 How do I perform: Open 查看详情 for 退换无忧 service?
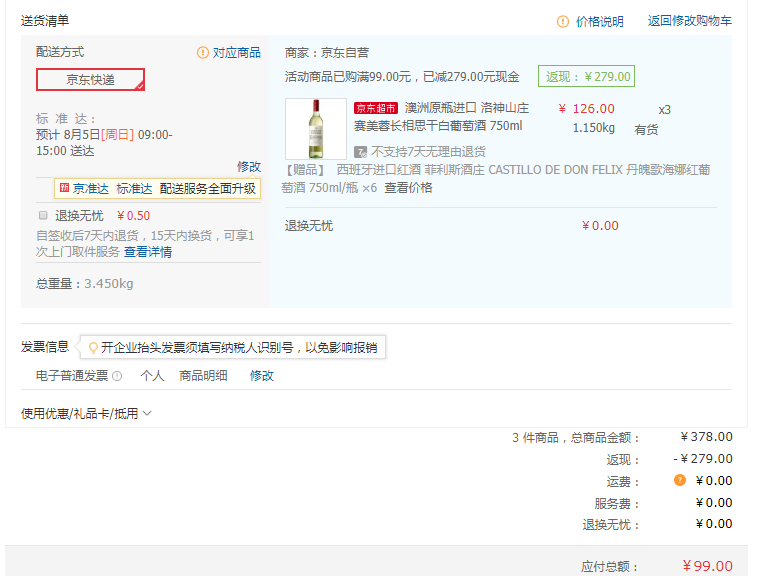[148, 252]
